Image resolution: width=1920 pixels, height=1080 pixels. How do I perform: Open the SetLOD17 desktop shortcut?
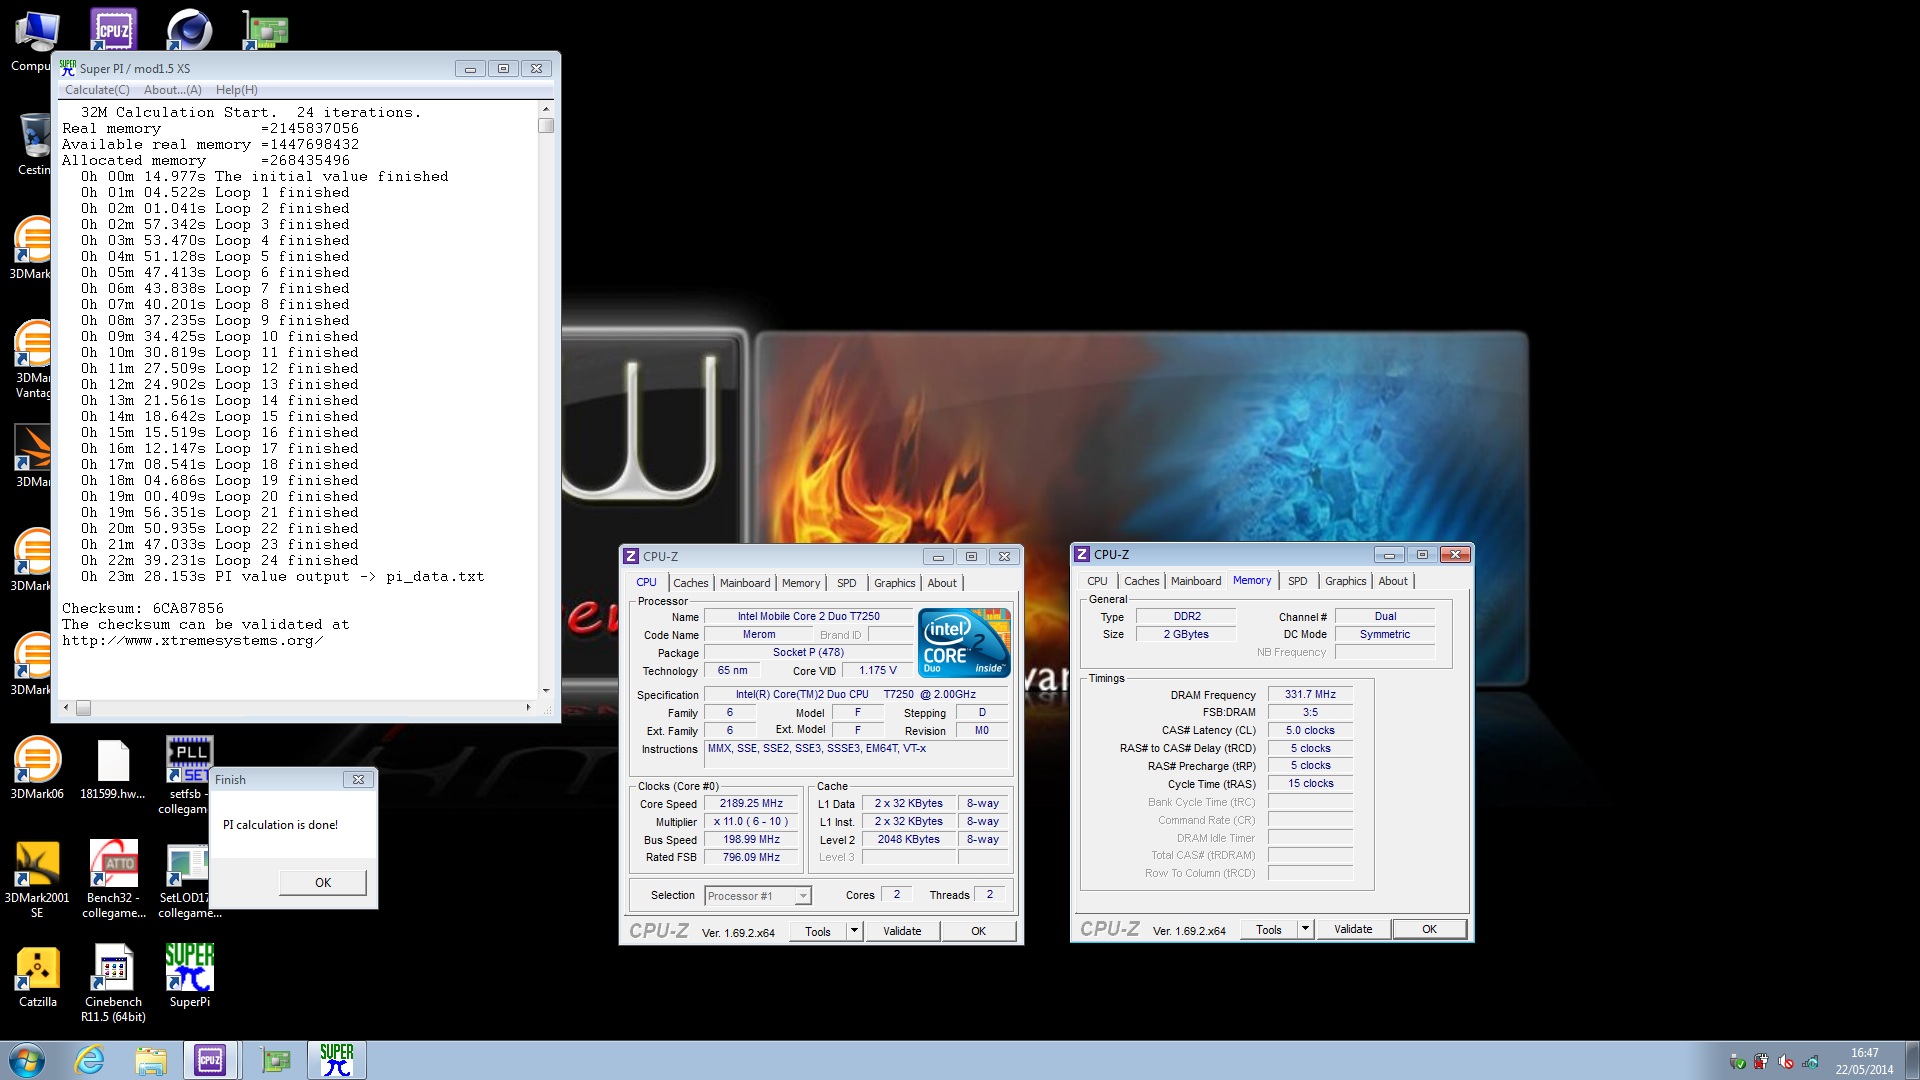coord(189,879)
